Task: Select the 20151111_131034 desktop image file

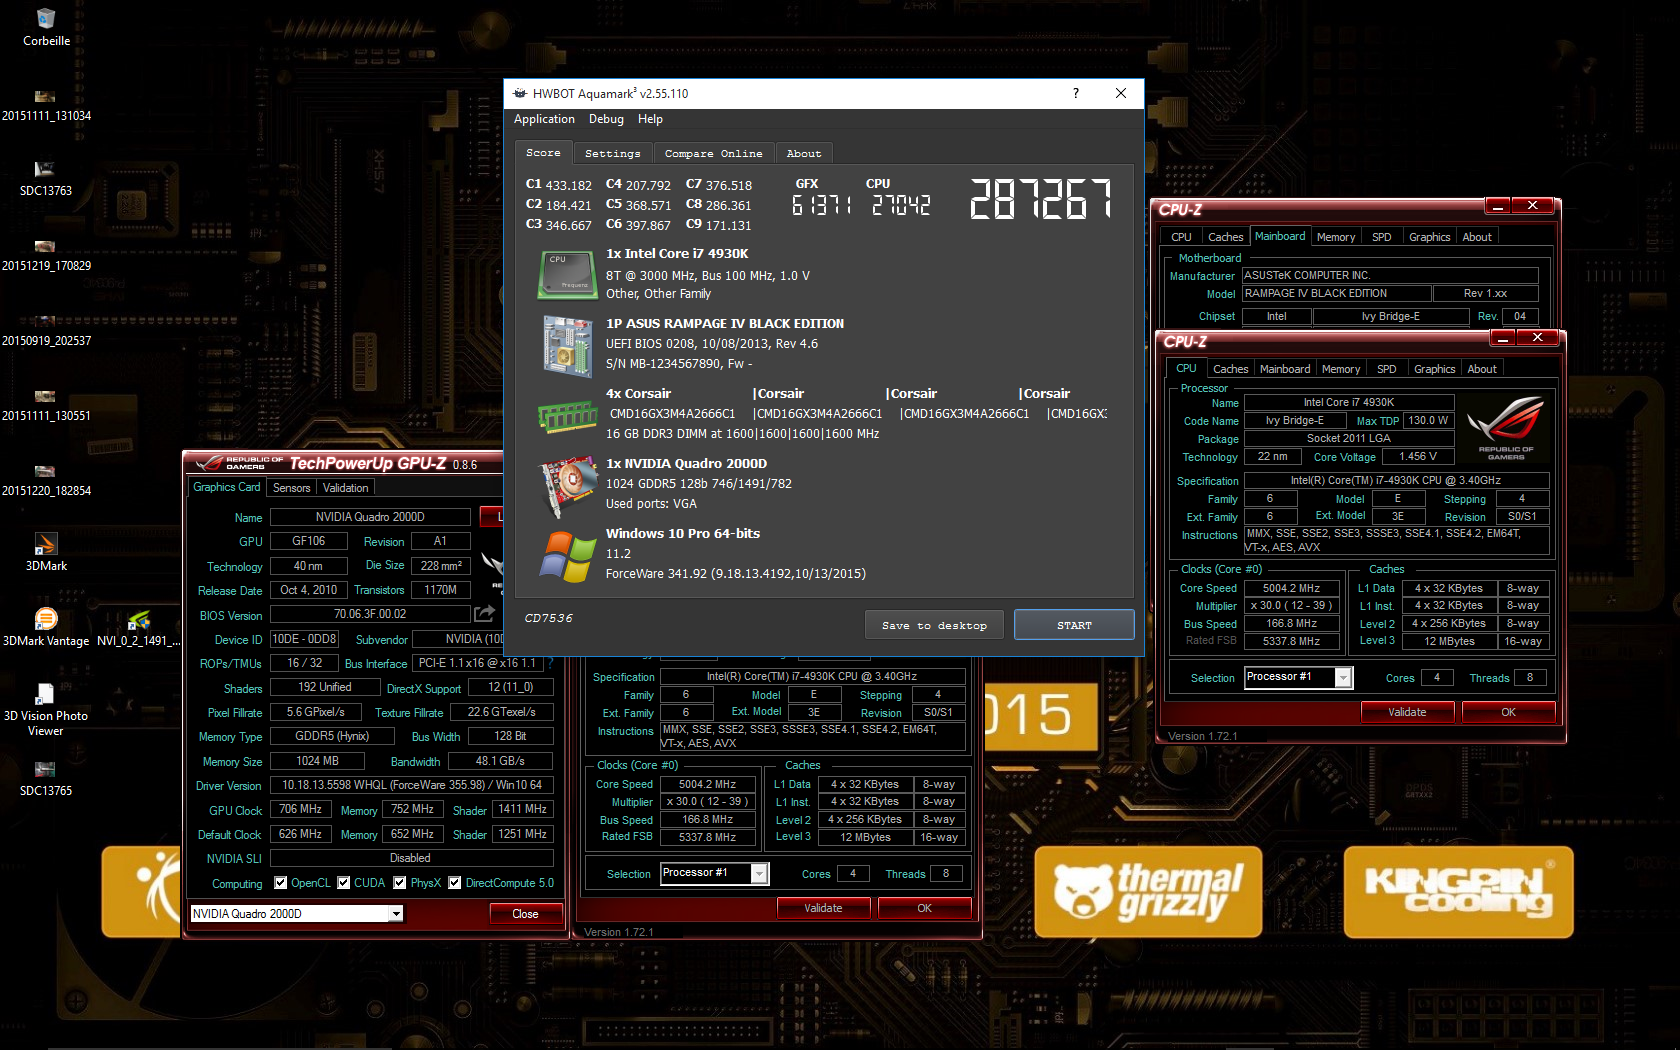Action: [x=45, y=96]
